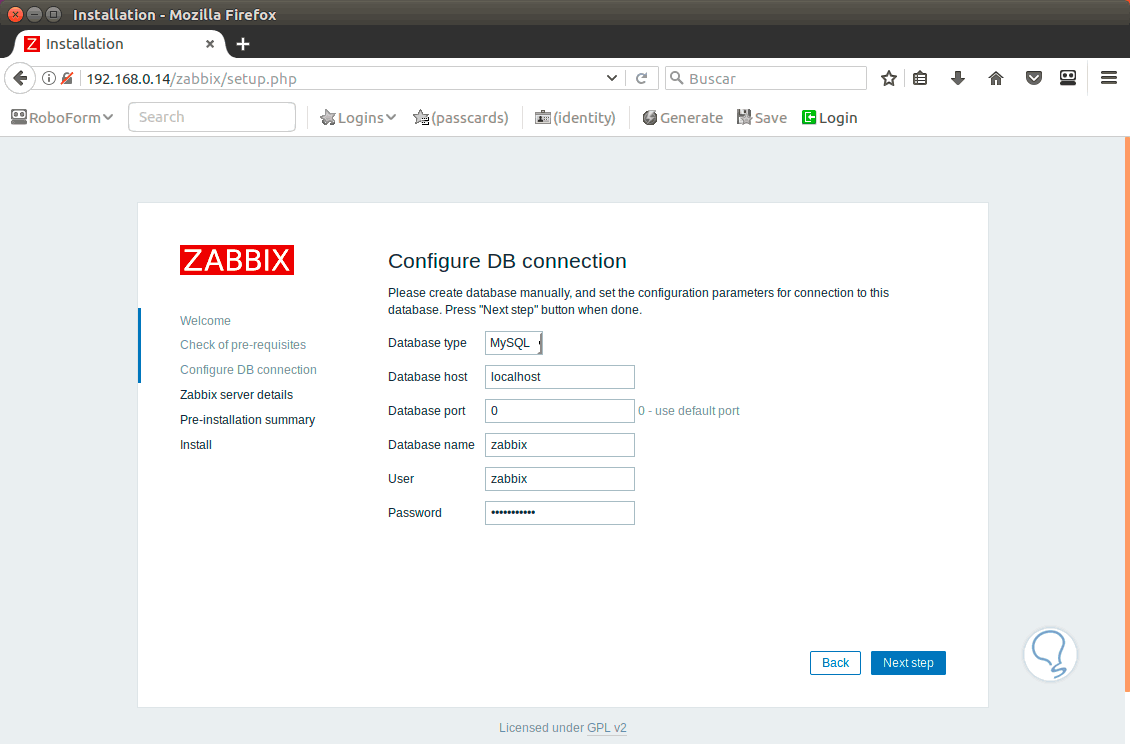Close the Installation tab

pos(210,44)
